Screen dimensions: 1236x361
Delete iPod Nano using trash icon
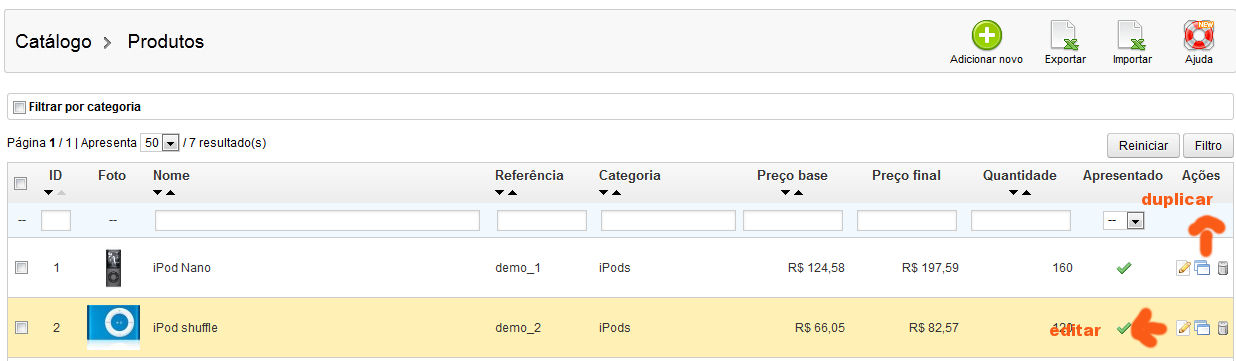[x=1222, y=268]
